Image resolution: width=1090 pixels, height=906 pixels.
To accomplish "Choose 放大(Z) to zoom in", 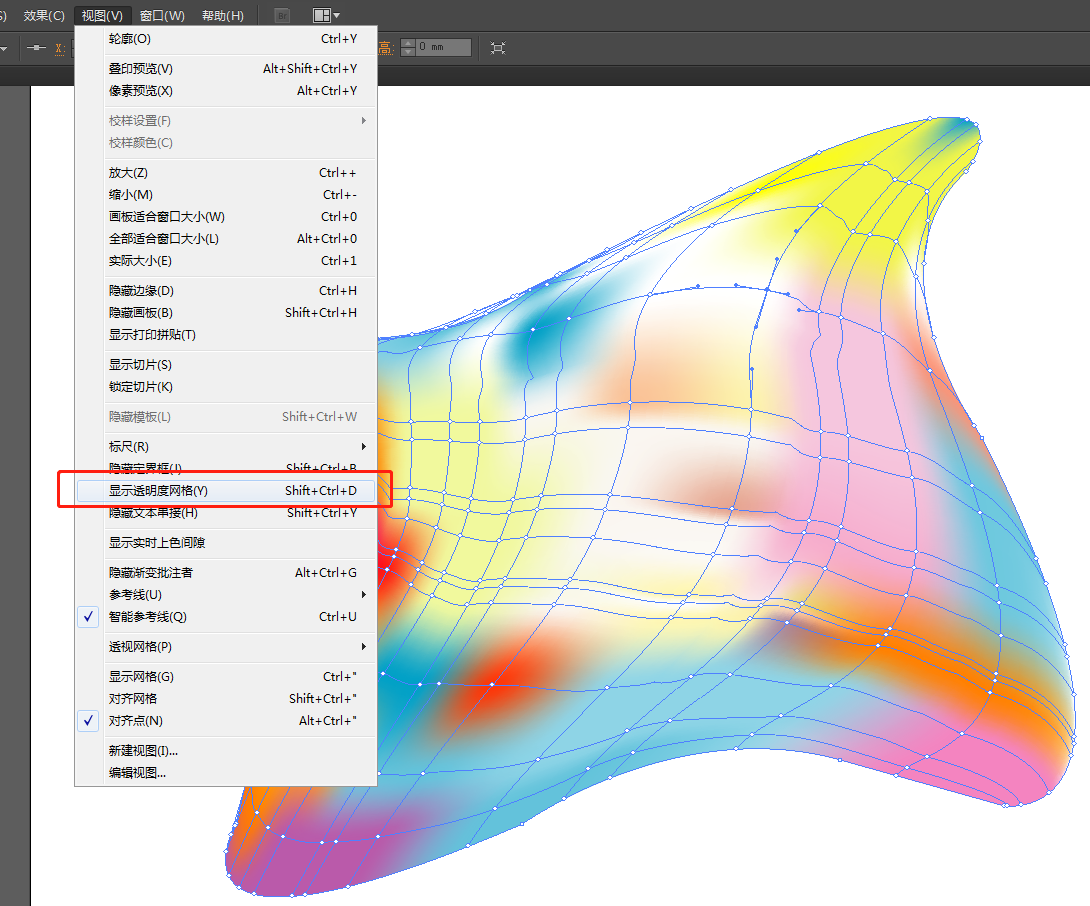I will (226, 172).
